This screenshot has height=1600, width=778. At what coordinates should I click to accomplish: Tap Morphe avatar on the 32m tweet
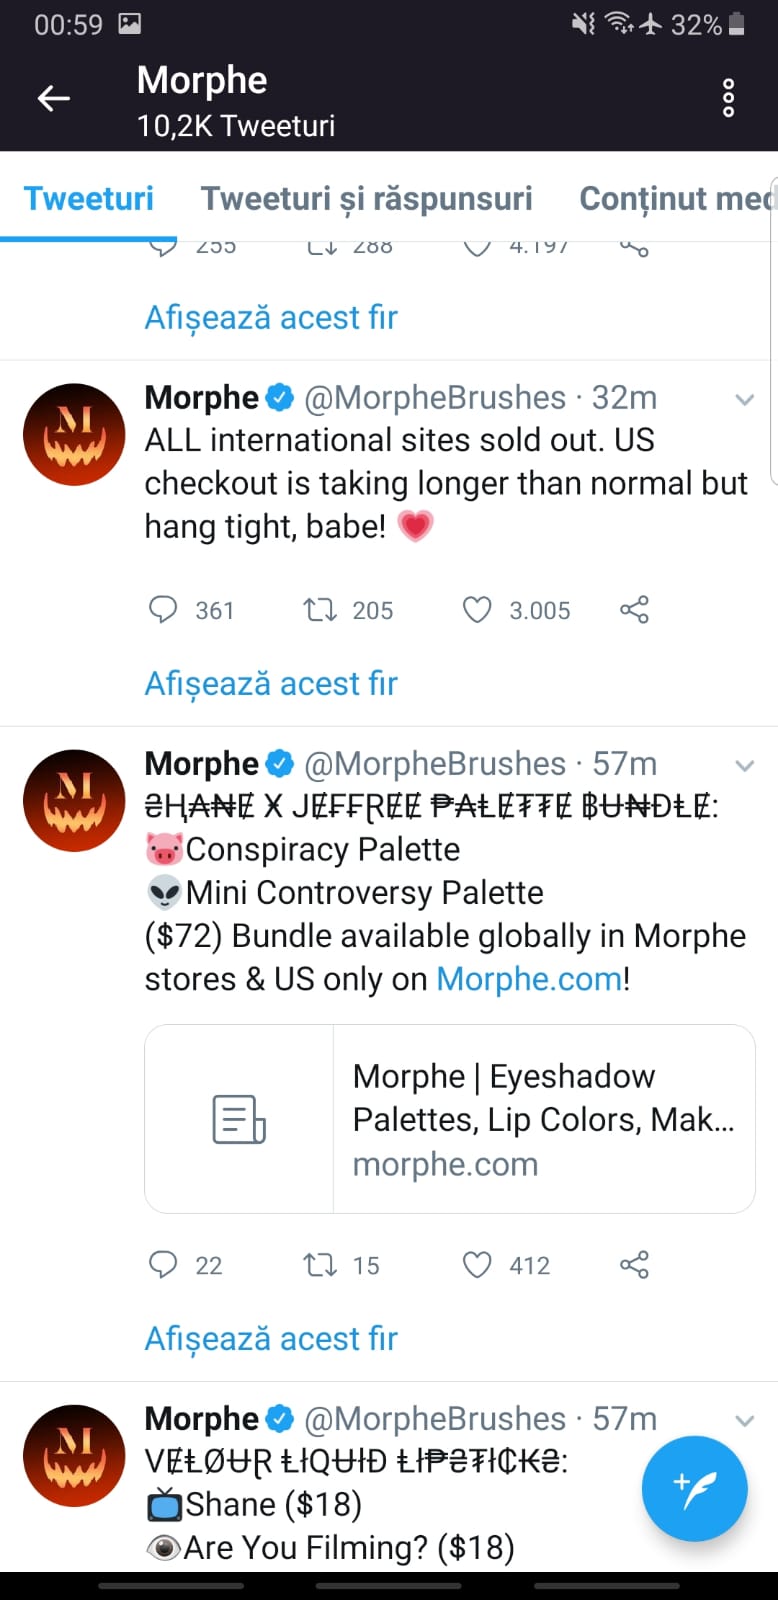pos(74,434)
